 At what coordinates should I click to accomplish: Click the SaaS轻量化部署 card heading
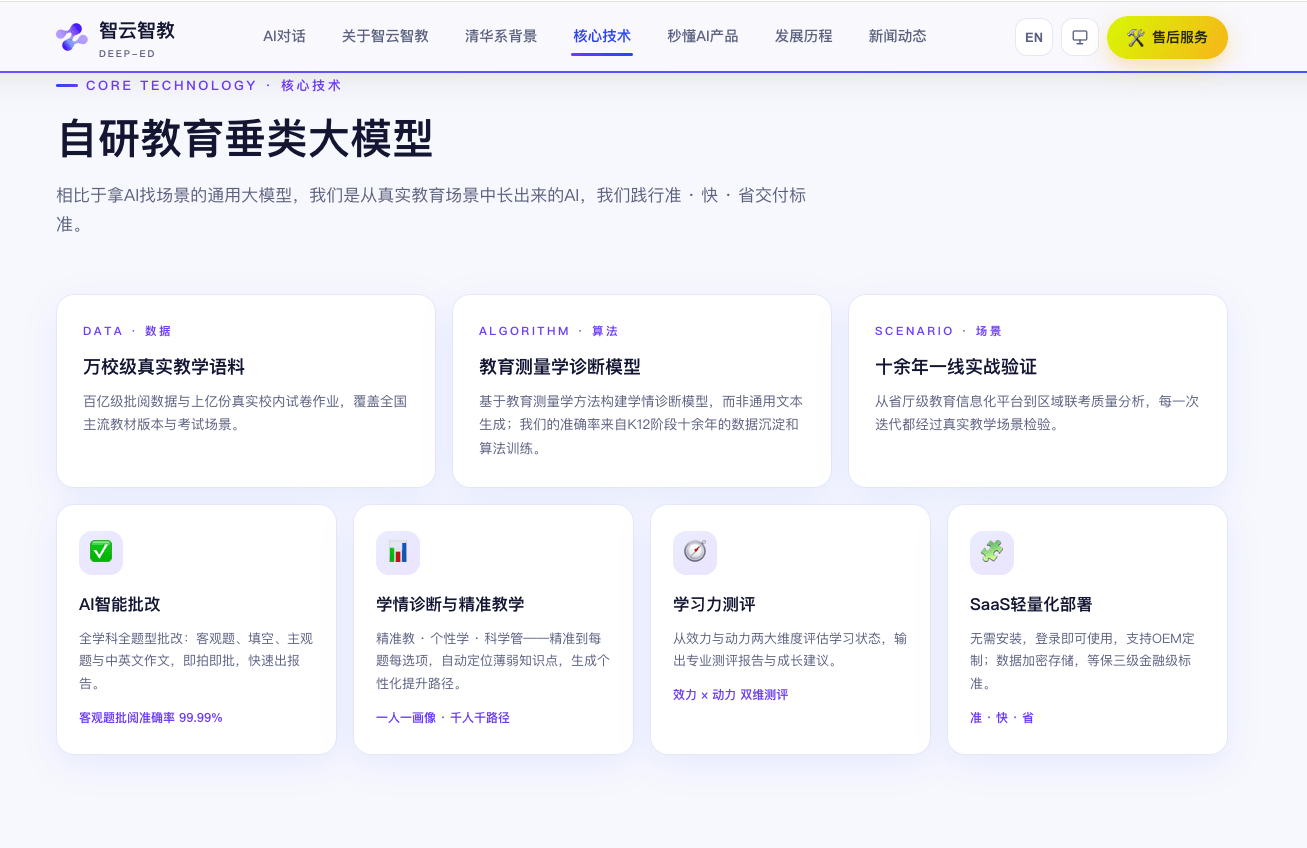pyautogui.click(x=1031, y=604)
